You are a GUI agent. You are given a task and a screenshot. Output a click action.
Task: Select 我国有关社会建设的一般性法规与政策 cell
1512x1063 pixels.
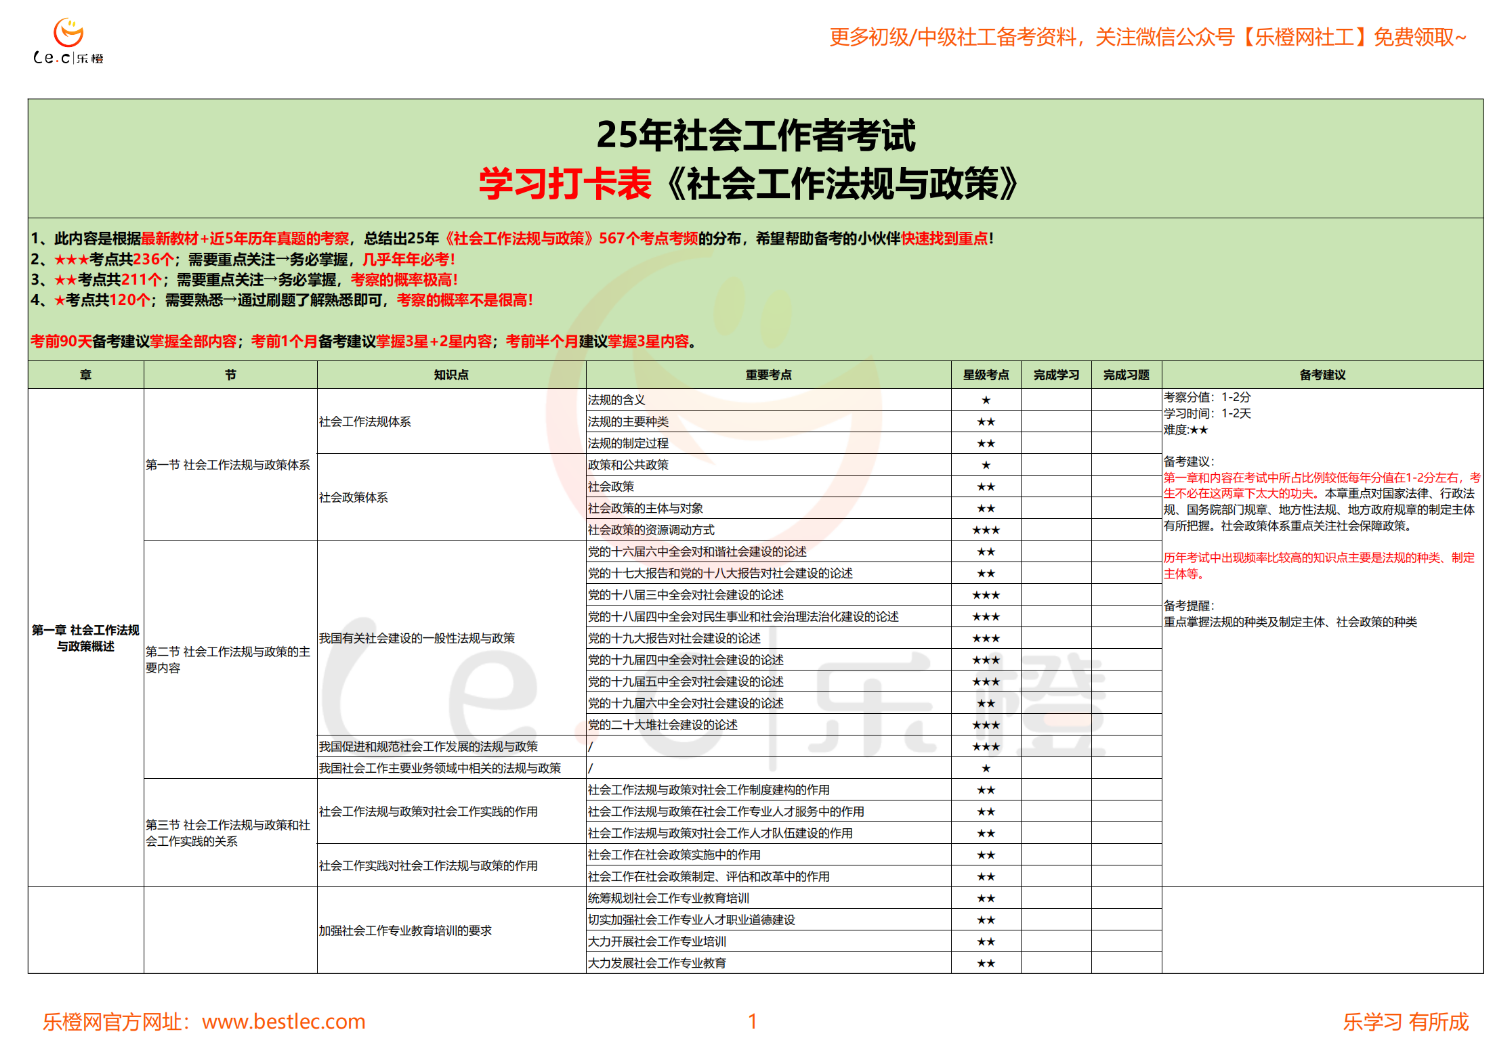(x=452, y=638)
